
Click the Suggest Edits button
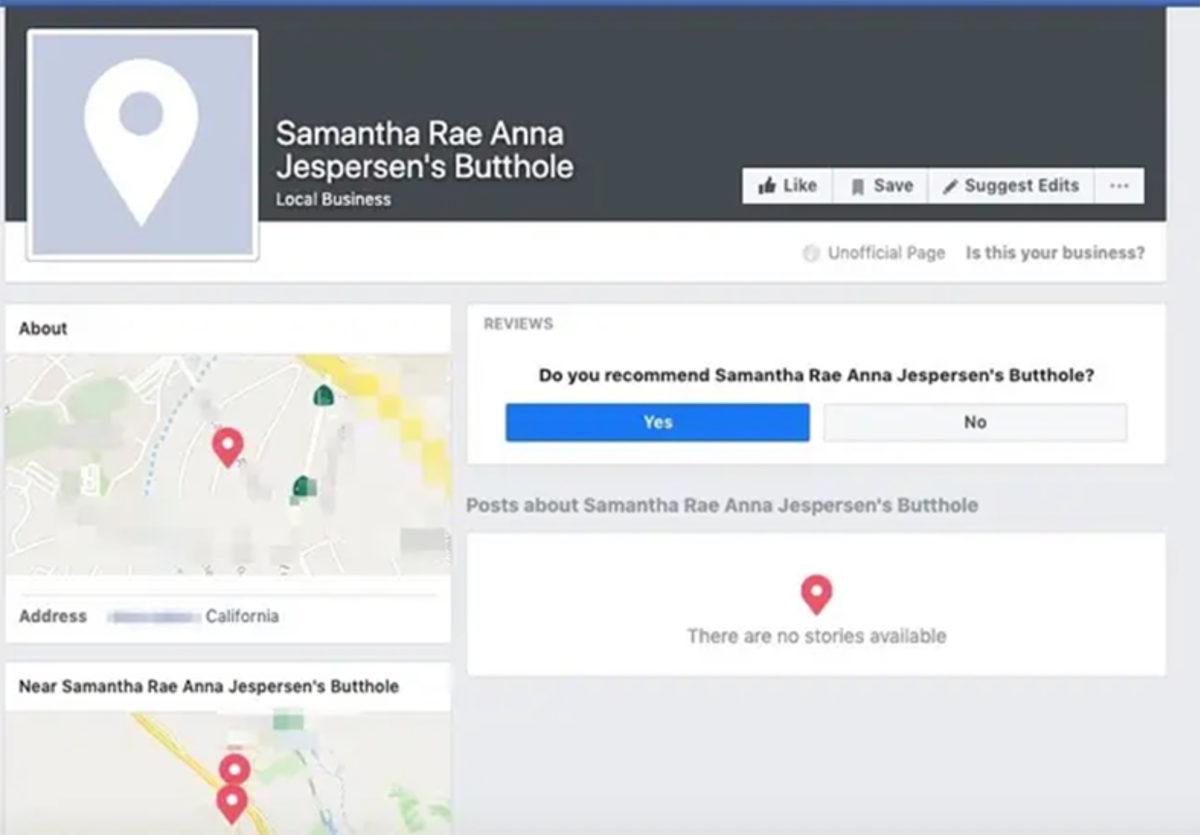coord(1011,186)
